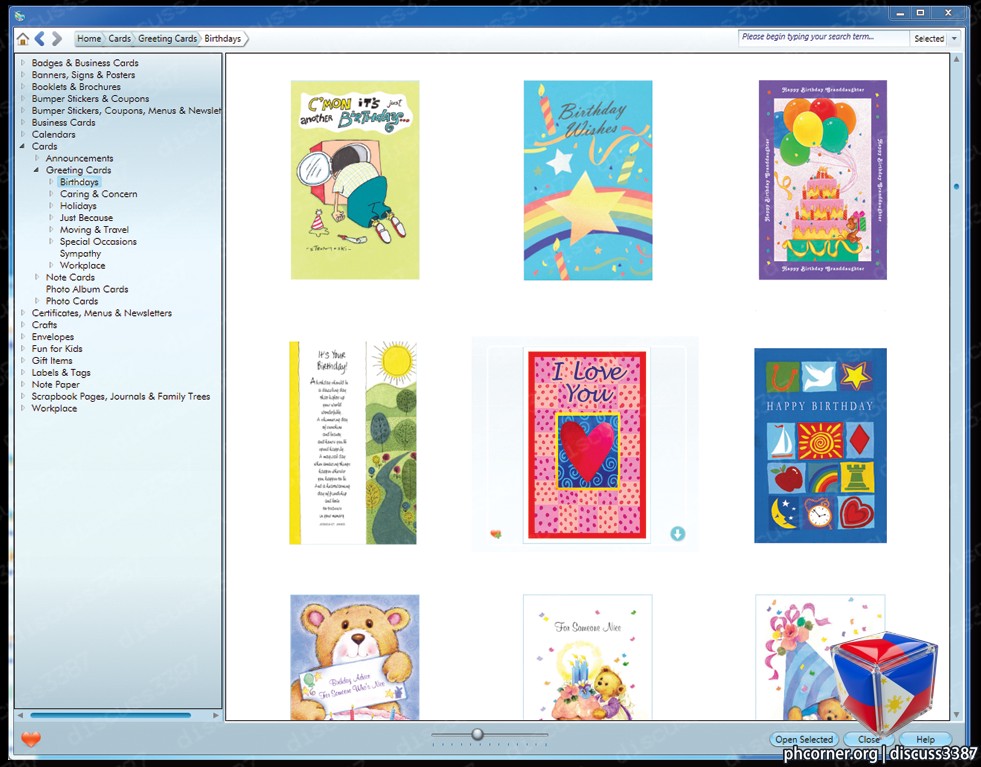Click the thumbnail zoom slider handle
This screenshot has width=981, height=767.
click(x=477, y=734)
